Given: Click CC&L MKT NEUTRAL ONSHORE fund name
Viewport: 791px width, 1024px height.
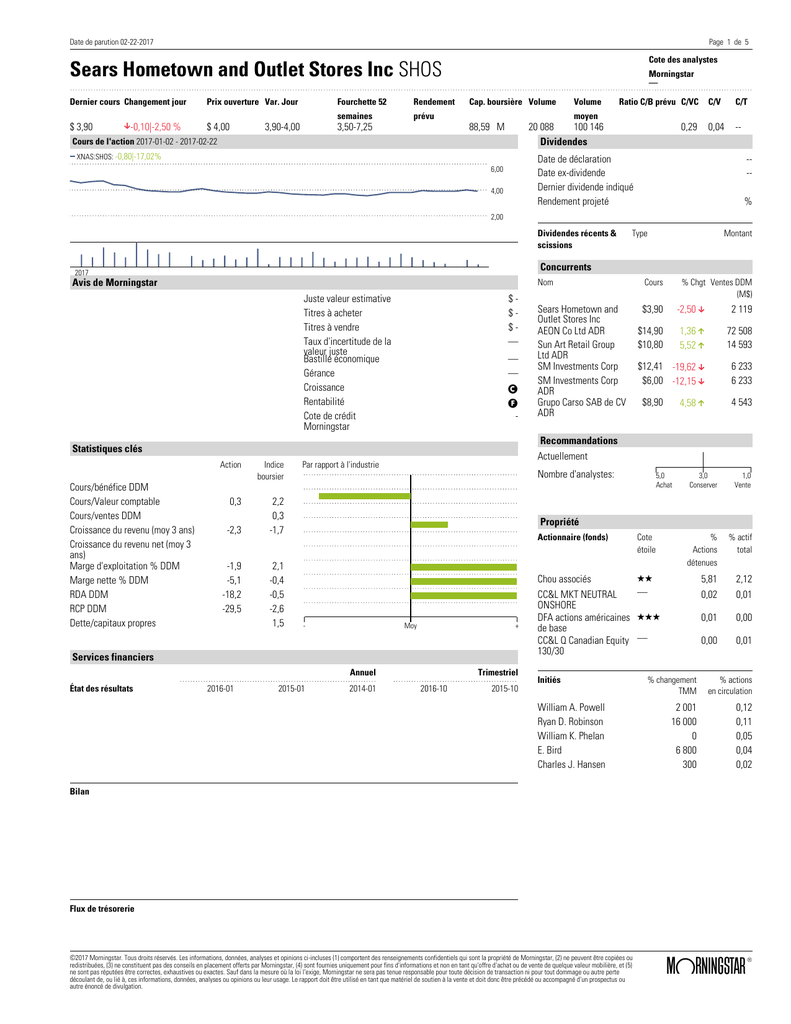Looking at the screenshot, I should (577, 600).
